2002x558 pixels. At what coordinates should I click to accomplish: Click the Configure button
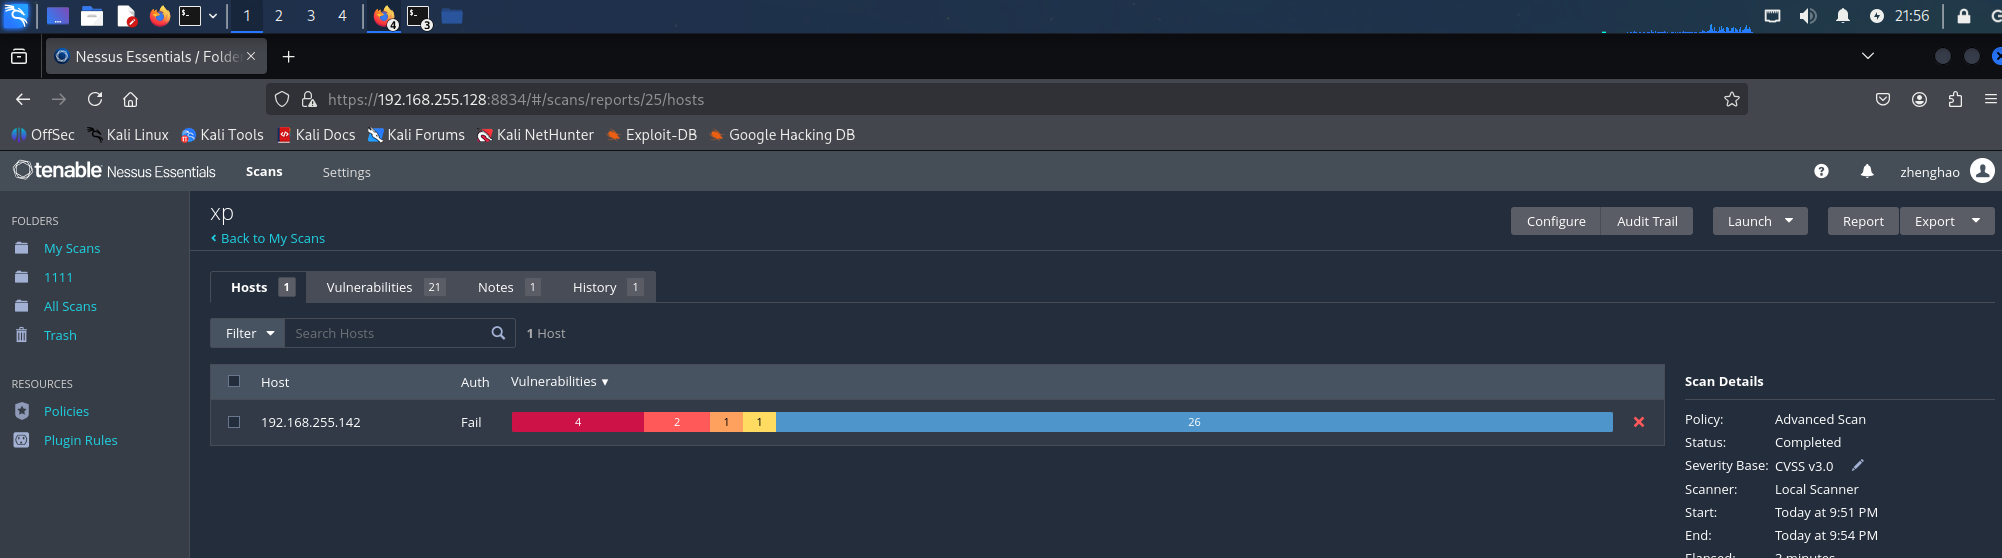(1556, 221)
